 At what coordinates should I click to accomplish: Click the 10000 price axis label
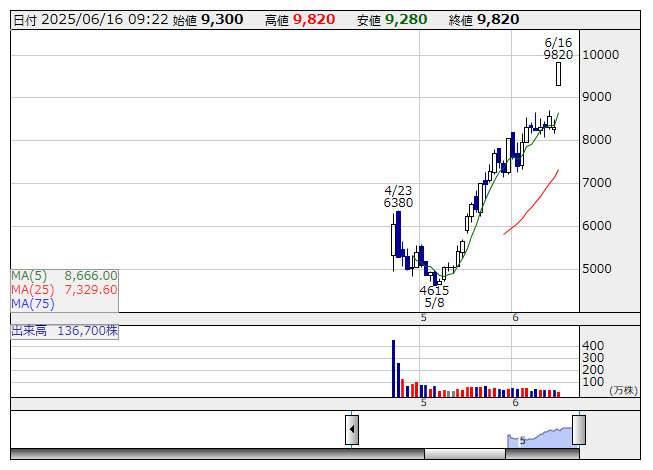[x=604, y=55]
